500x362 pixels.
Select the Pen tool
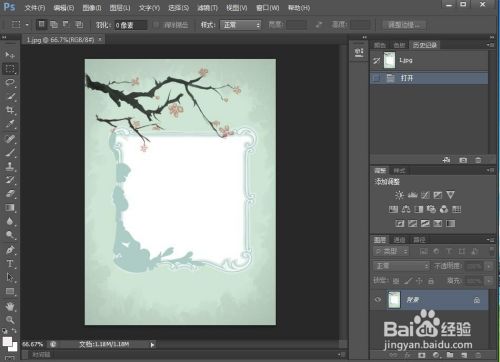coord(10,249)
